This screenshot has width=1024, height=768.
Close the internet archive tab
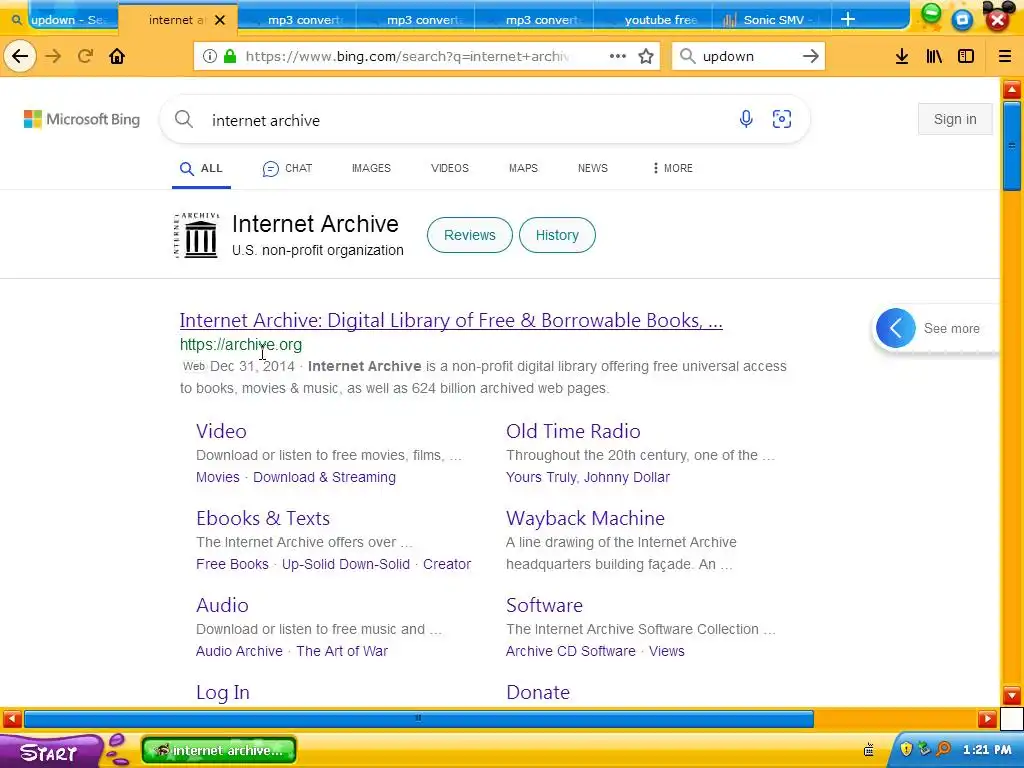coord(220,20)
